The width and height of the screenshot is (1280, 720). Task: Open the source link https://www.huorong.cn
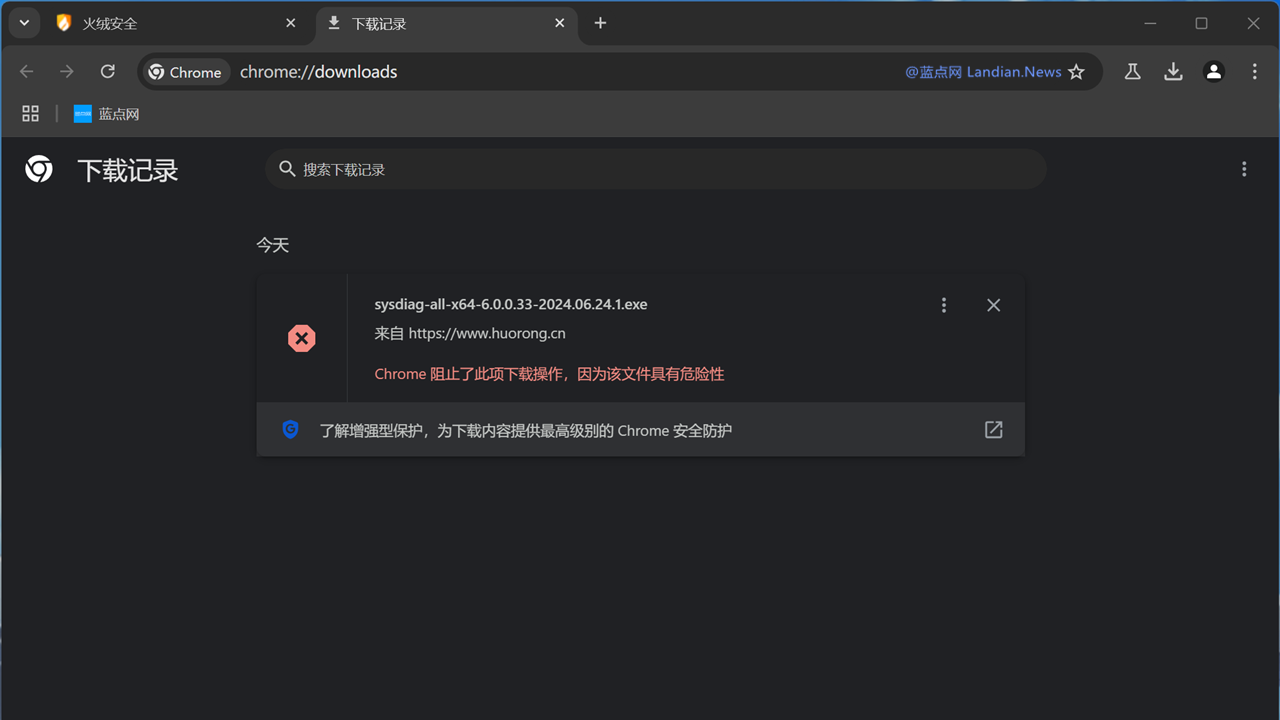click(x=487, y=333)
